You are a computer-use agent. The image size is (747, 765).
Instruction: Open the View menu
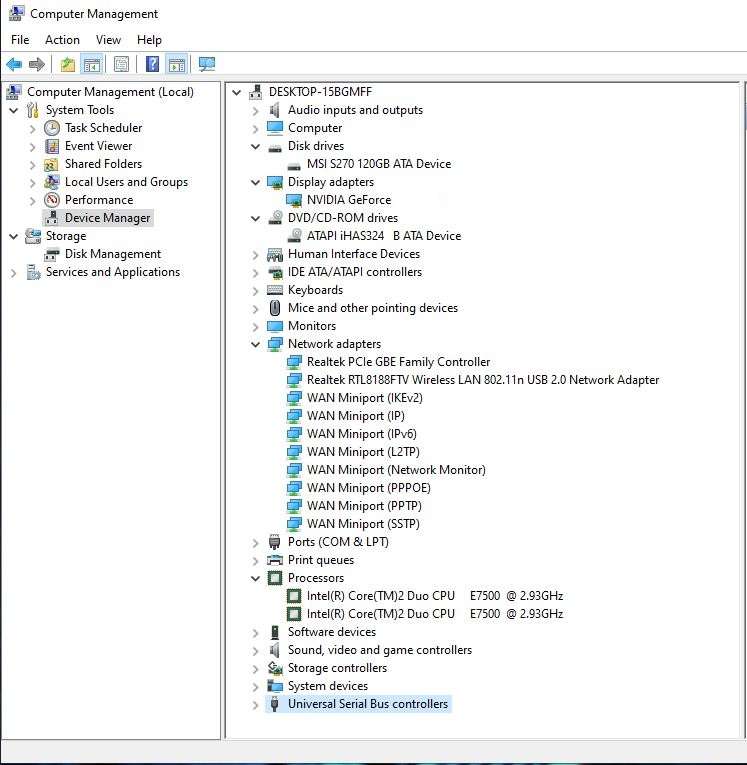pyautogui.click(x=108, y=40)
